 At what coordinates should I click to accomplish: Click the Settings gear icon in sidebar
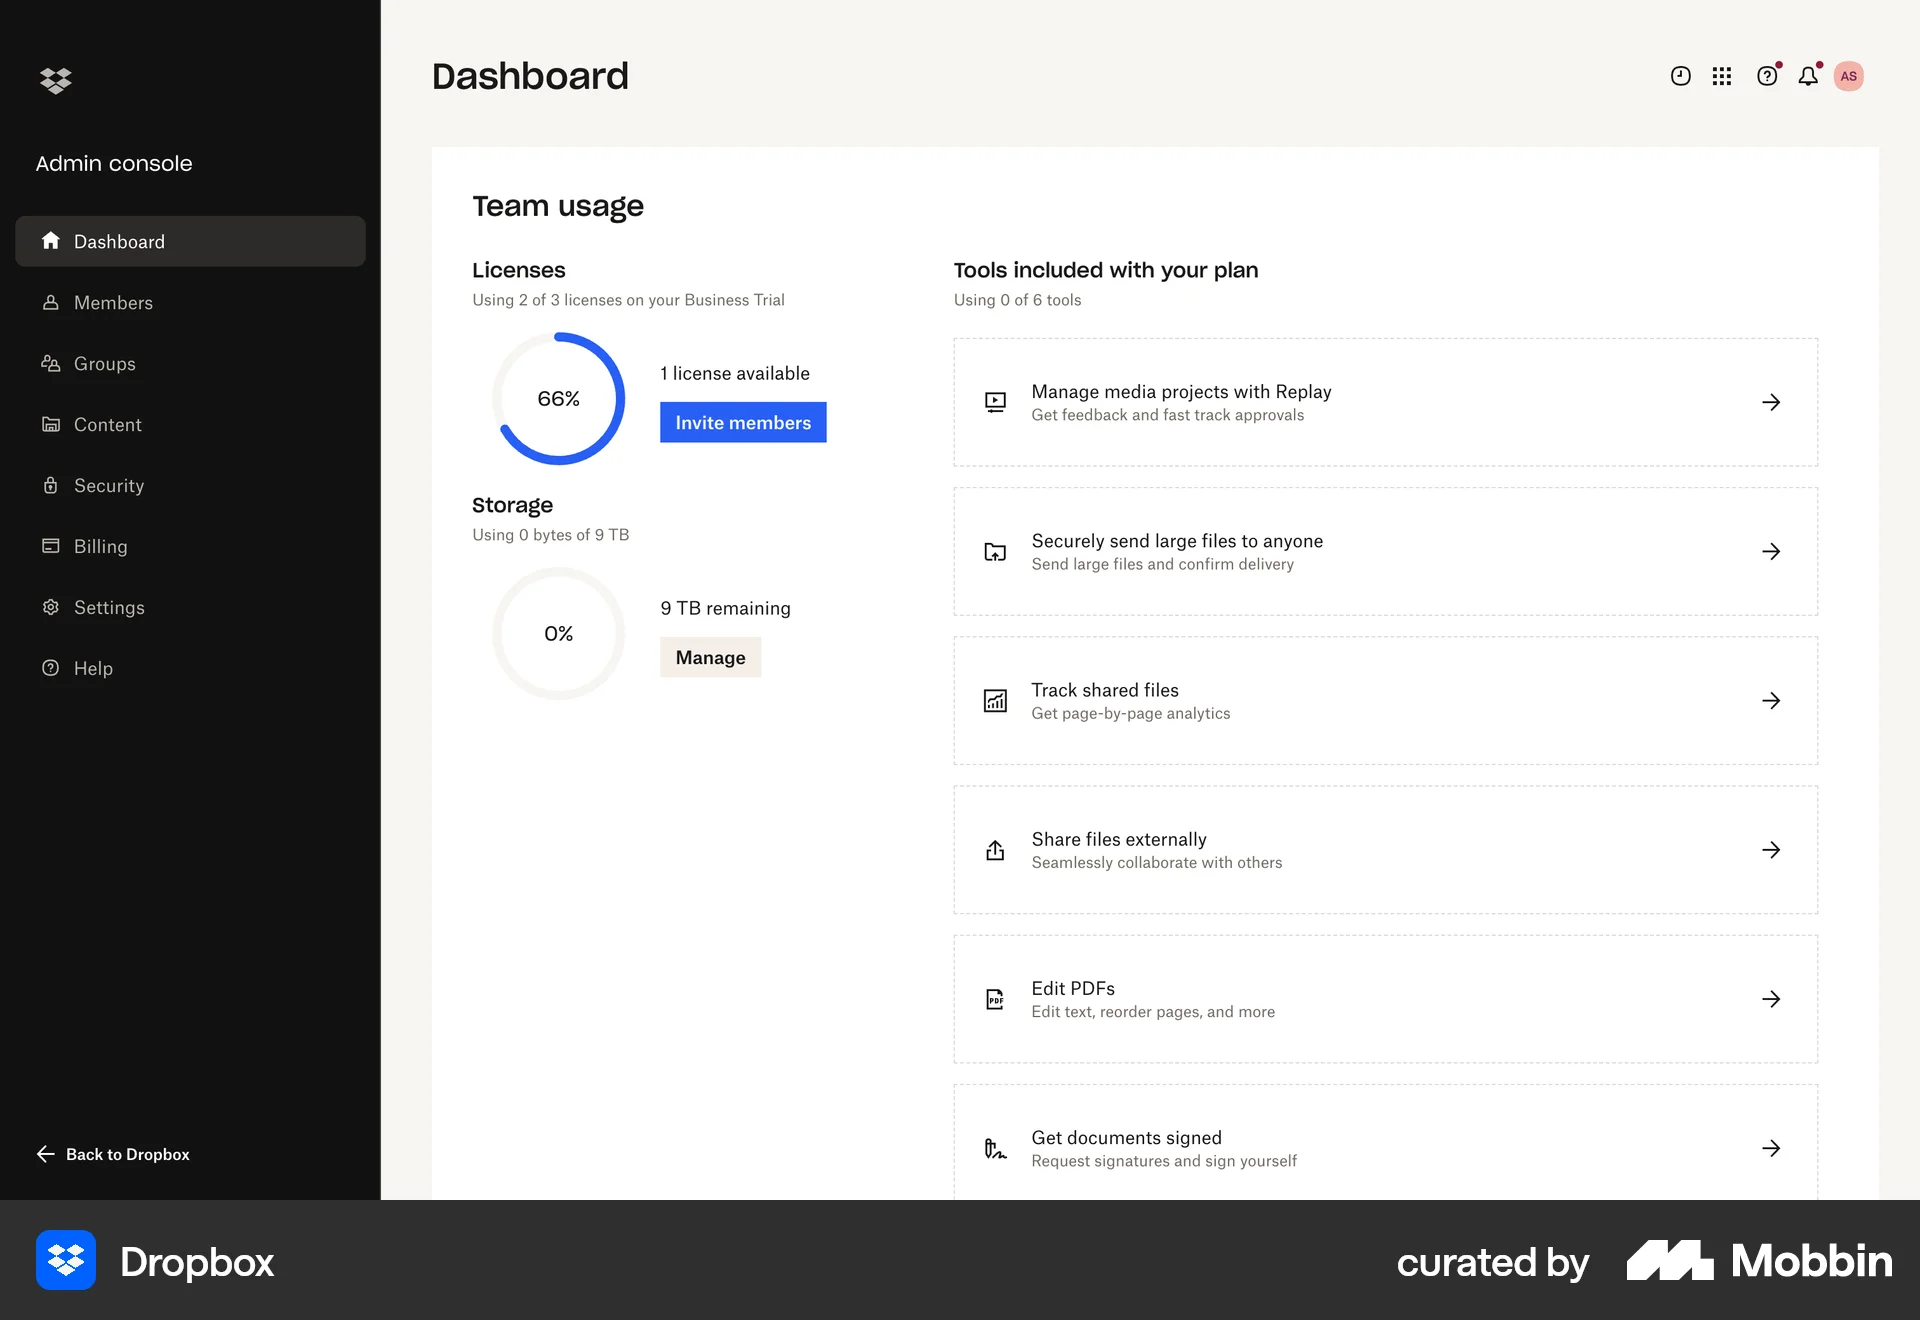click(51, 607)
